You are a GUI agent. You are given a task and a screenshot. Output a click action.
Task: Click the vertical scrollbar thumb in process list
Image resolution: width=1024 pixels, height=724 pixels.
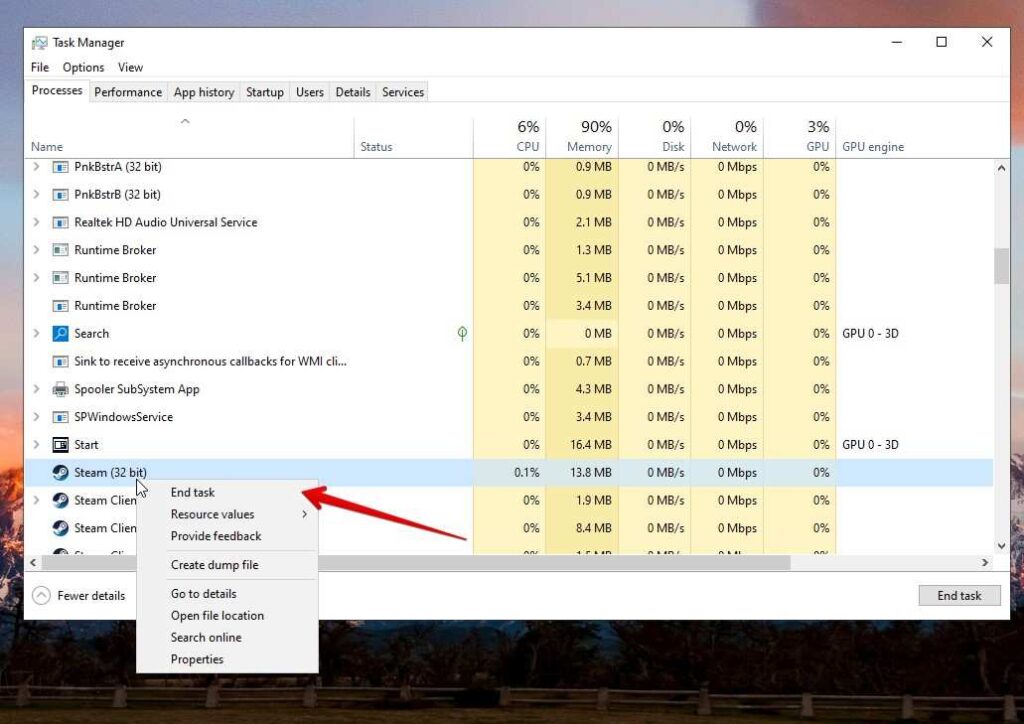(x=1001, y=266)
